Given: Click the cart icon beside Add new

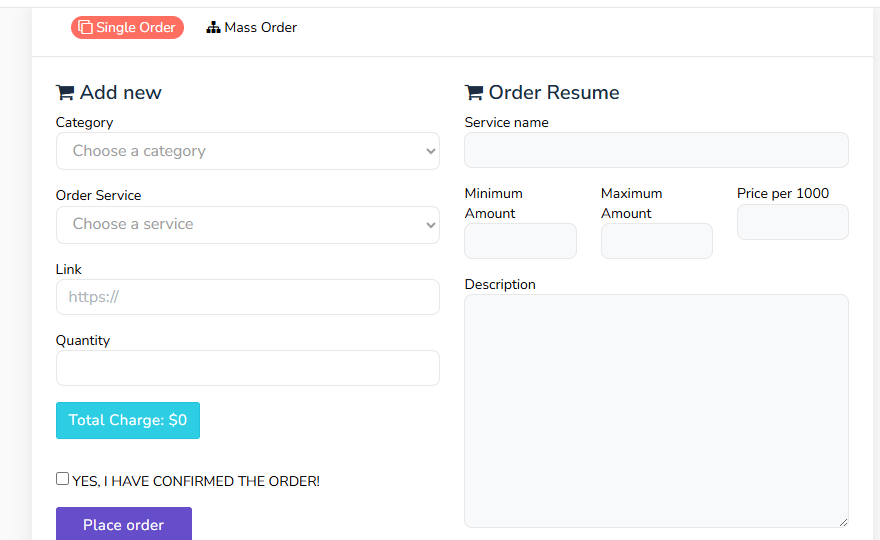Looking at the screenshot, I should [65, 93].
